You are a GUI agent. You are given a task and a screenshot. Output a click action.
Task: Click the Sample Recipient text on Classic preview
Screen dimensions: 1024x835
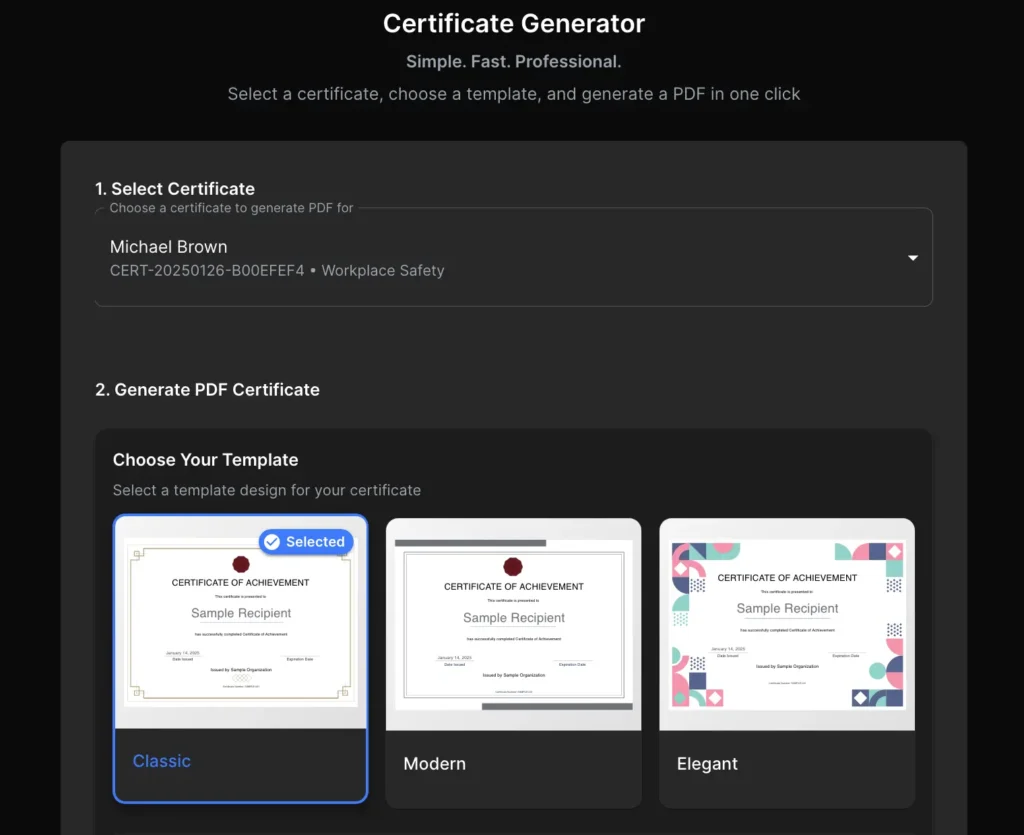pos(242,613)
